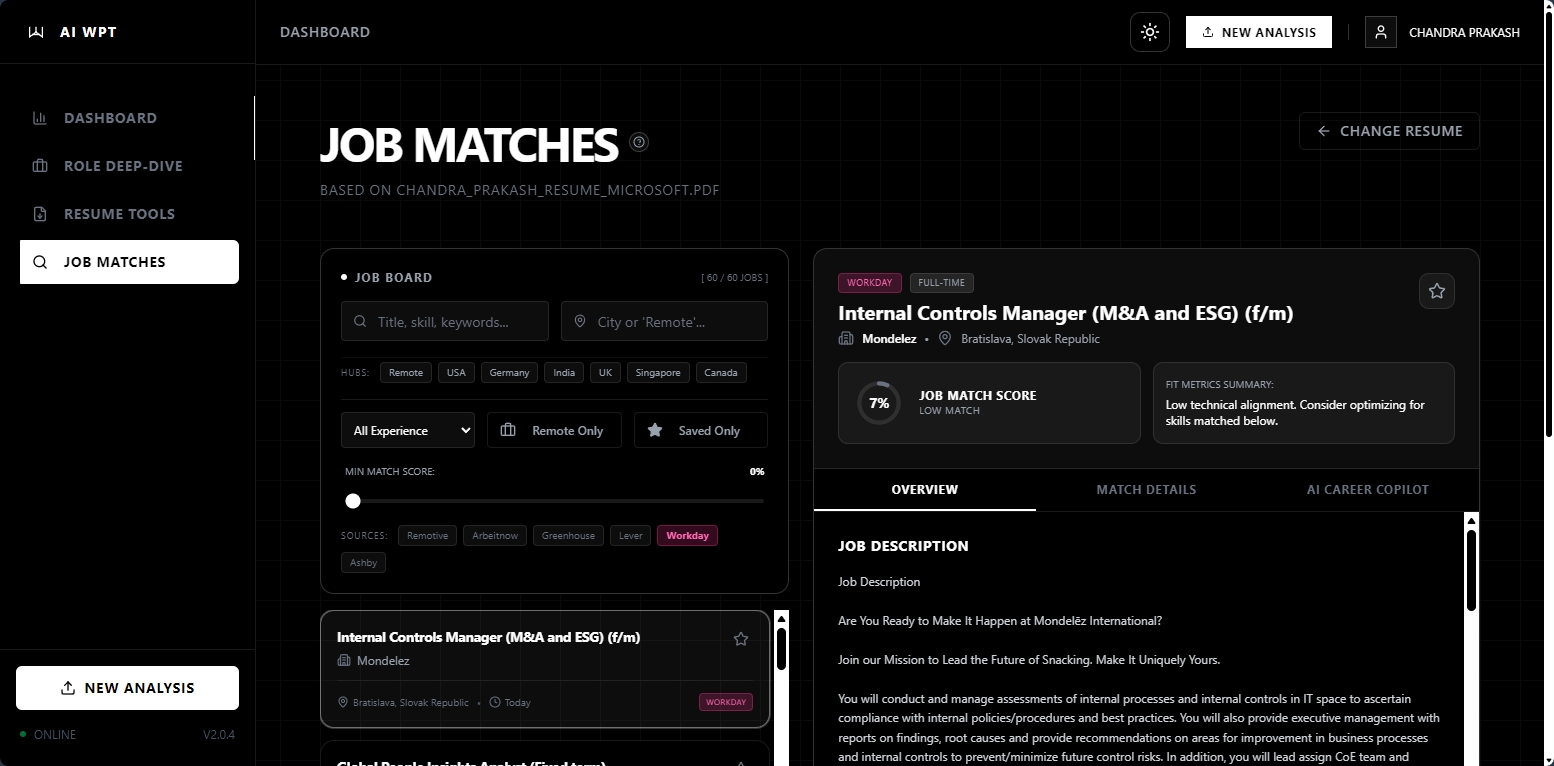Click the help question mark beside Job Matches

pyautogui.click(x=639, y=142)
